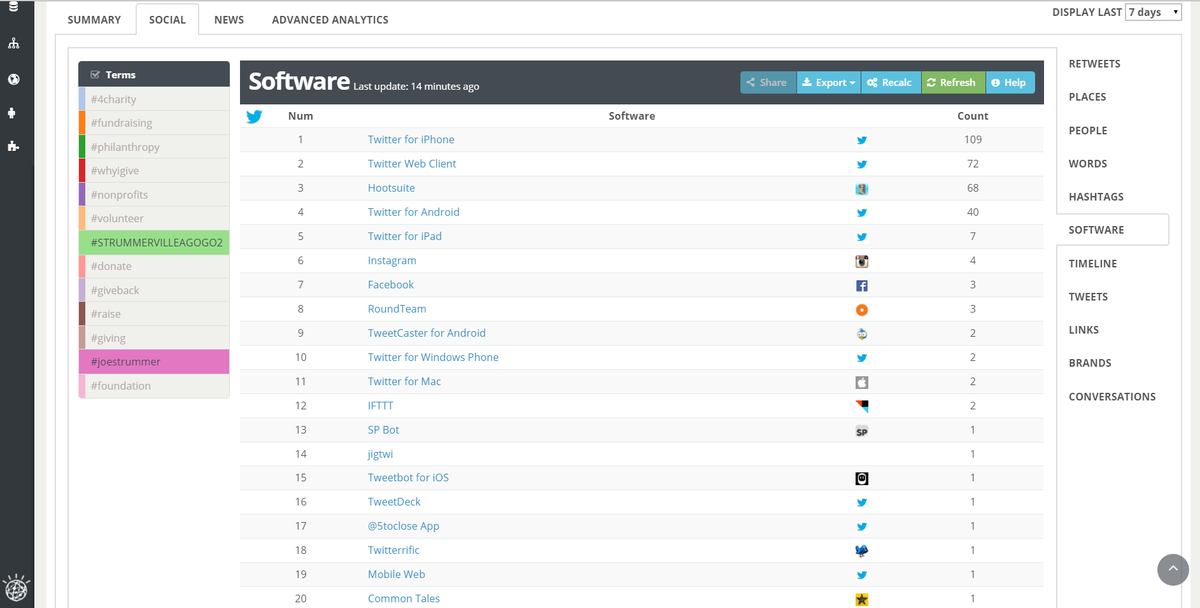Click the database icon in left sidebar
Screen dimensions: 1200x608
click(13, 6)
